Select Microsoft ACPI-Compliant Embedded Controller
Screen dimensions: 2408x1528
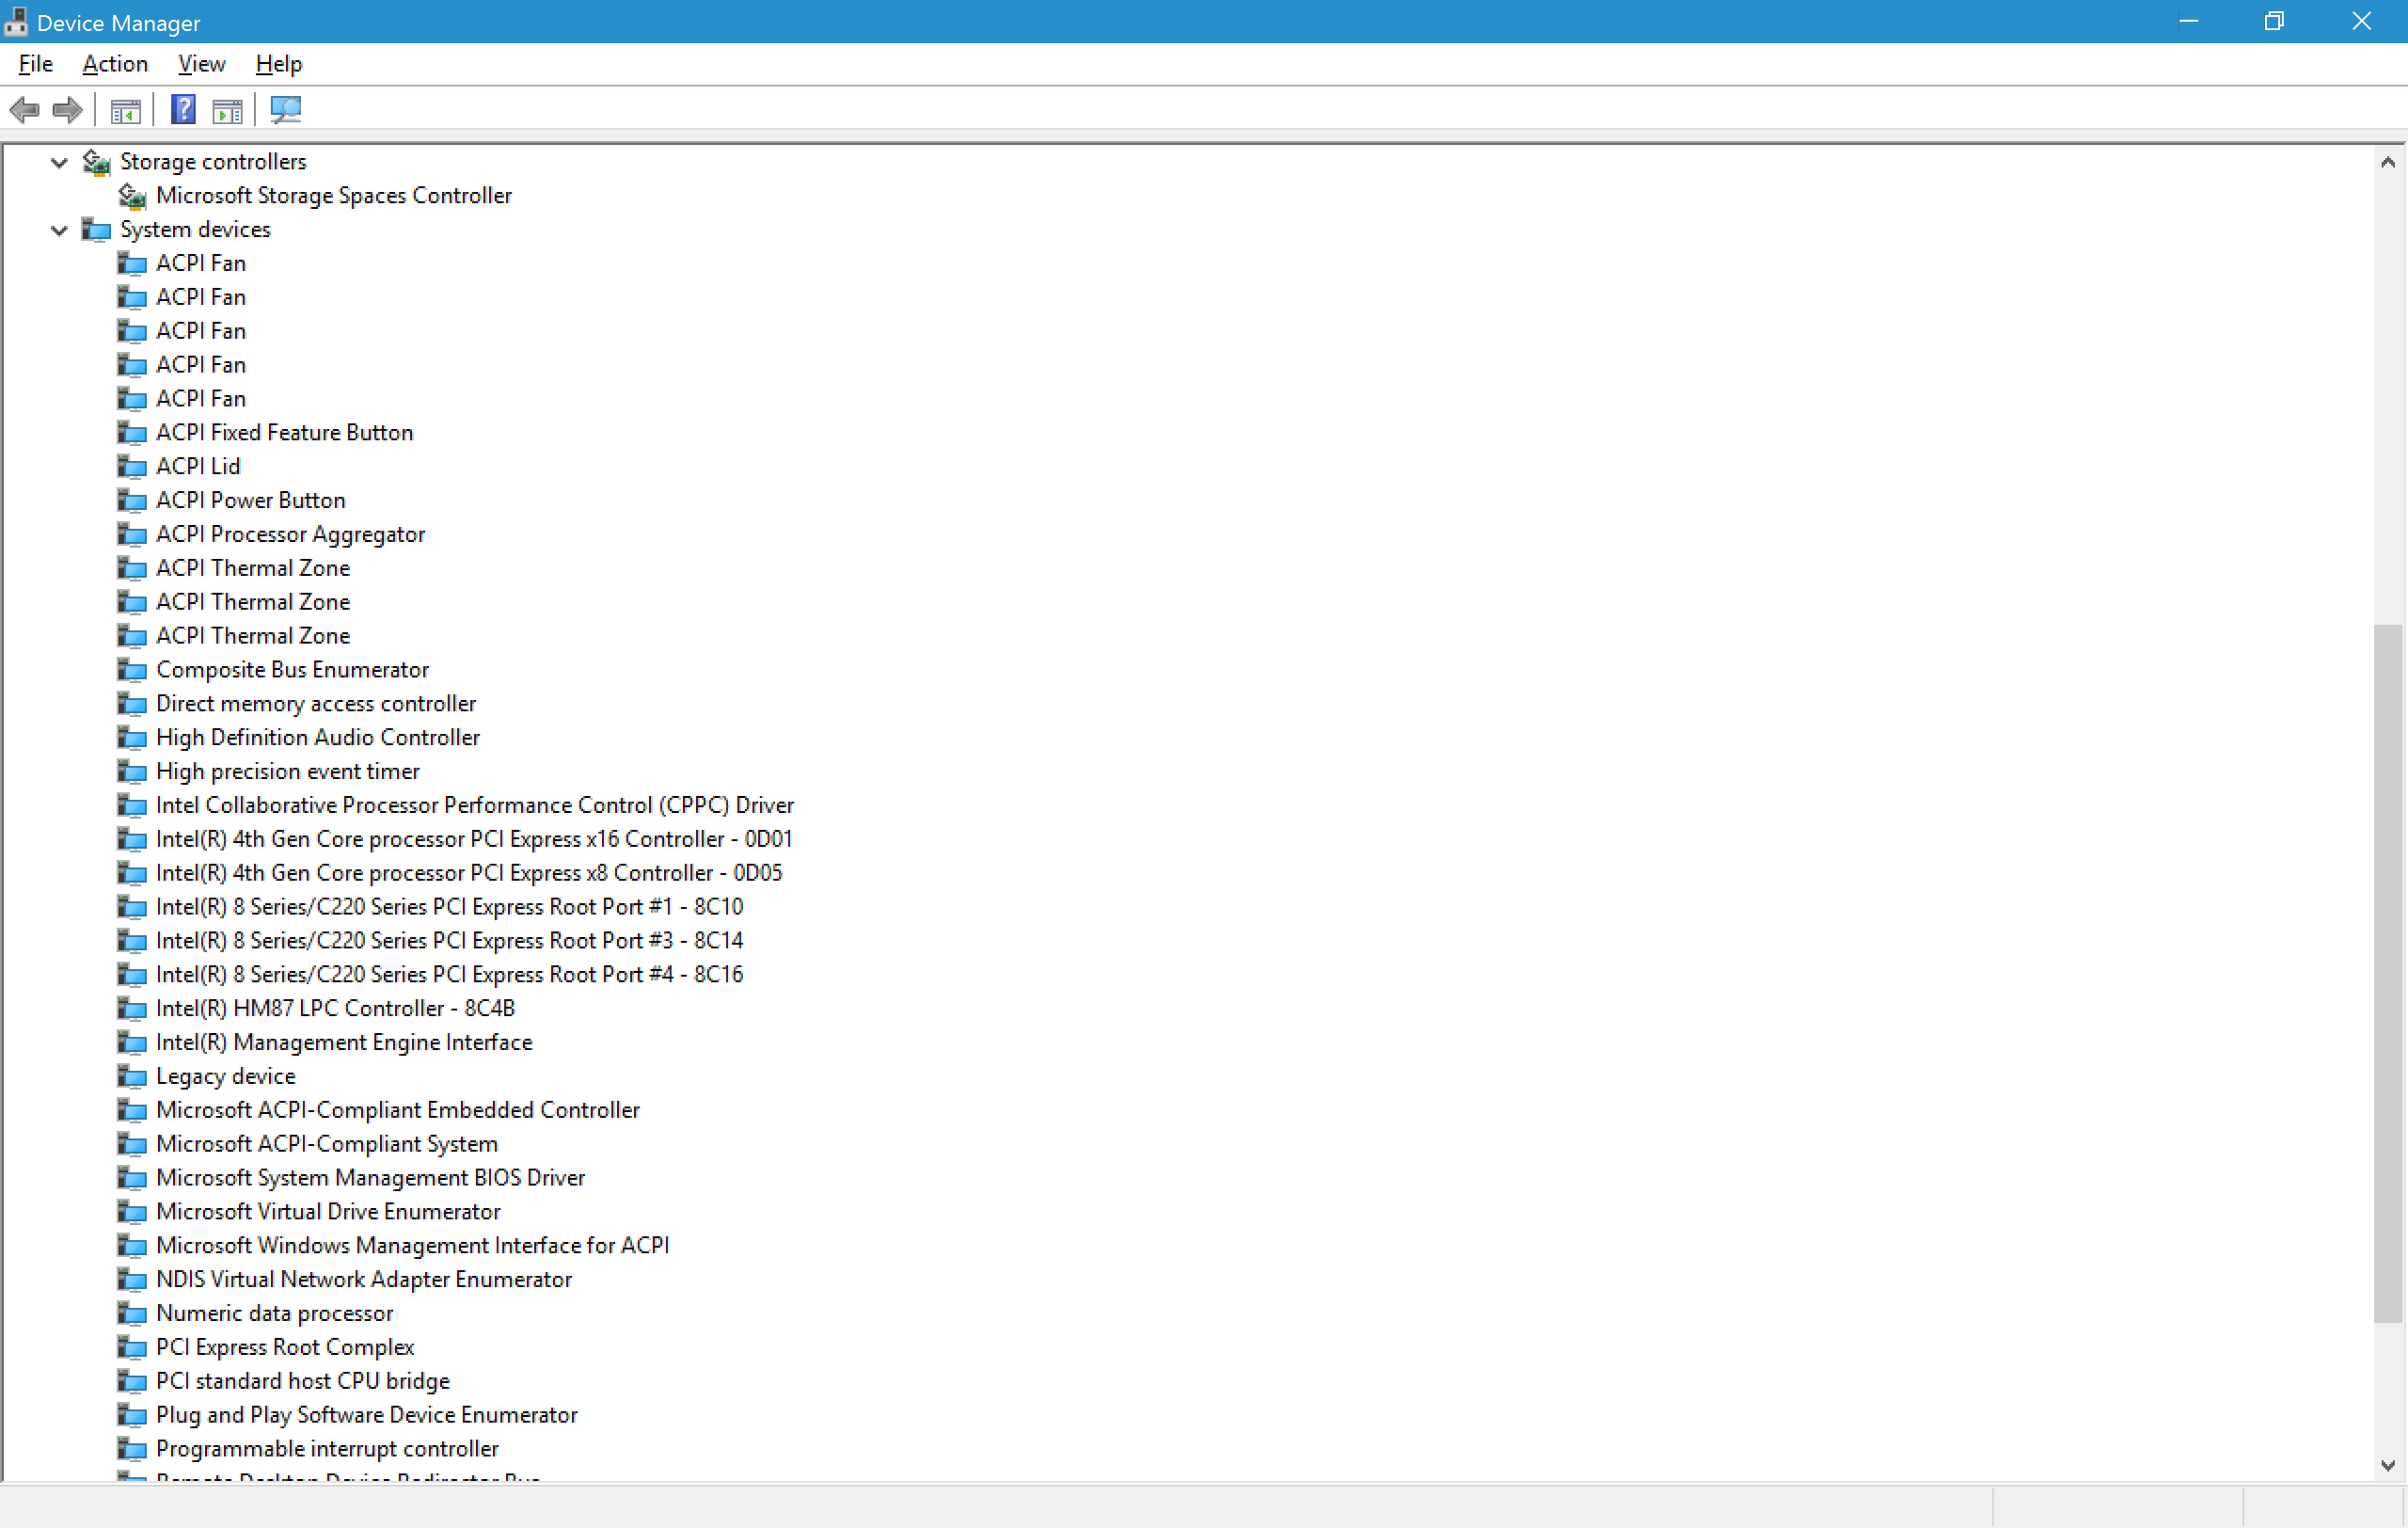tap(398, 1111)
